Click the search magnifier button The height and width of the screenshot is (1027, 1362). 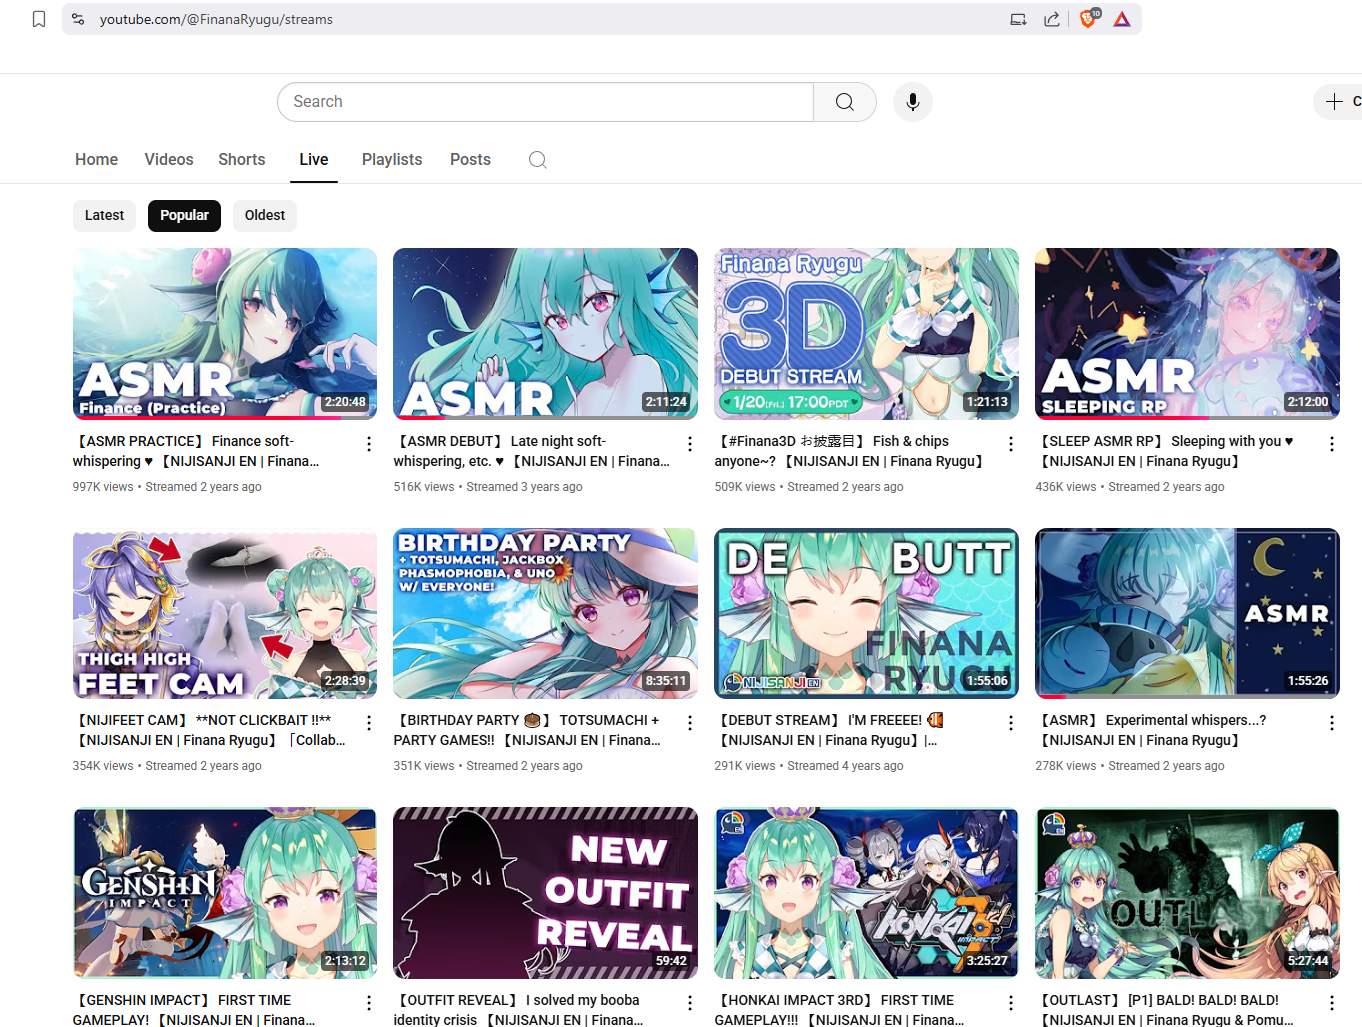[x=844, y=102]
